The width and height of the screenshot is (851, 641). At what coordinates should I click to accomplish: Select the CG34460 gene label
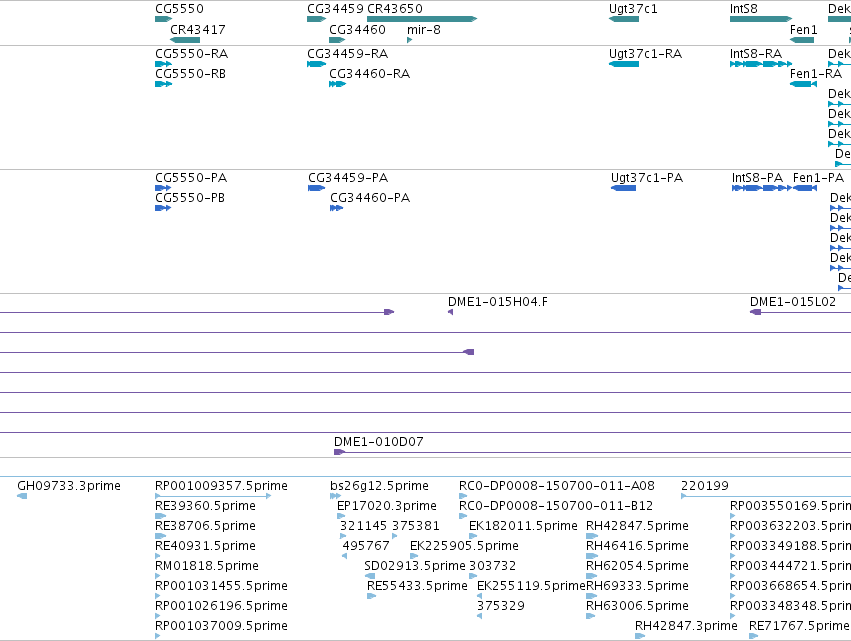tap(357, 30)
